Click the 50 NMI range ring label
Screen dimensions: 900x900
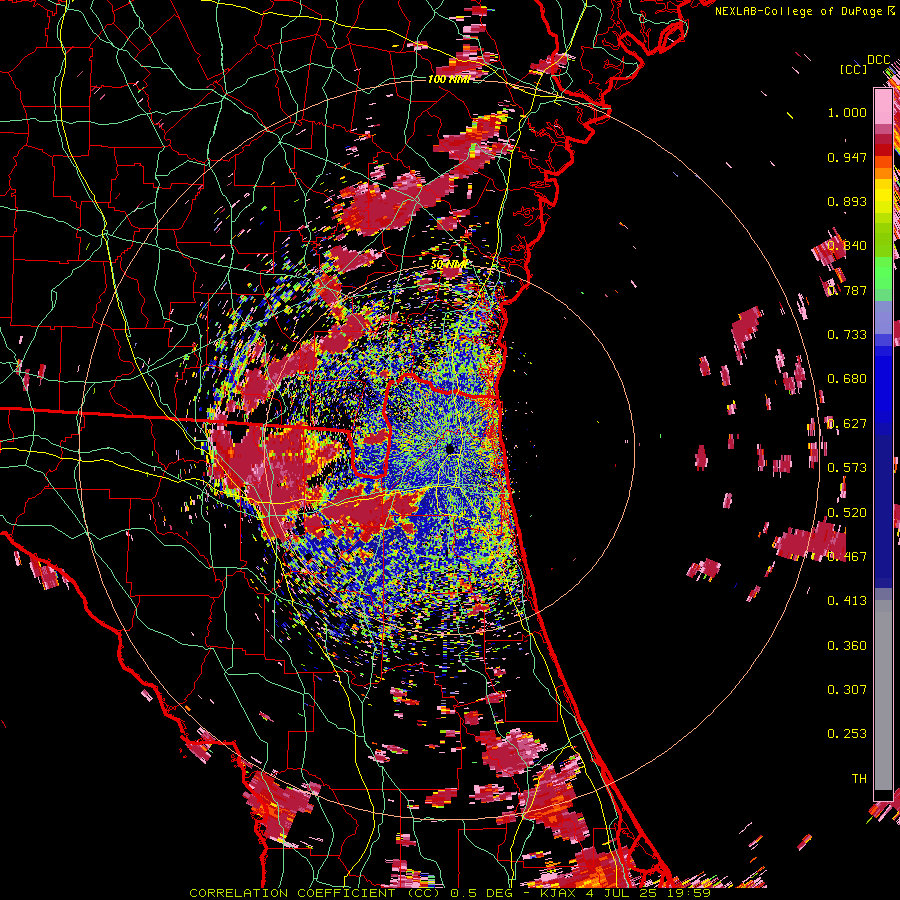pyautogui.click(x=449, y=264)
